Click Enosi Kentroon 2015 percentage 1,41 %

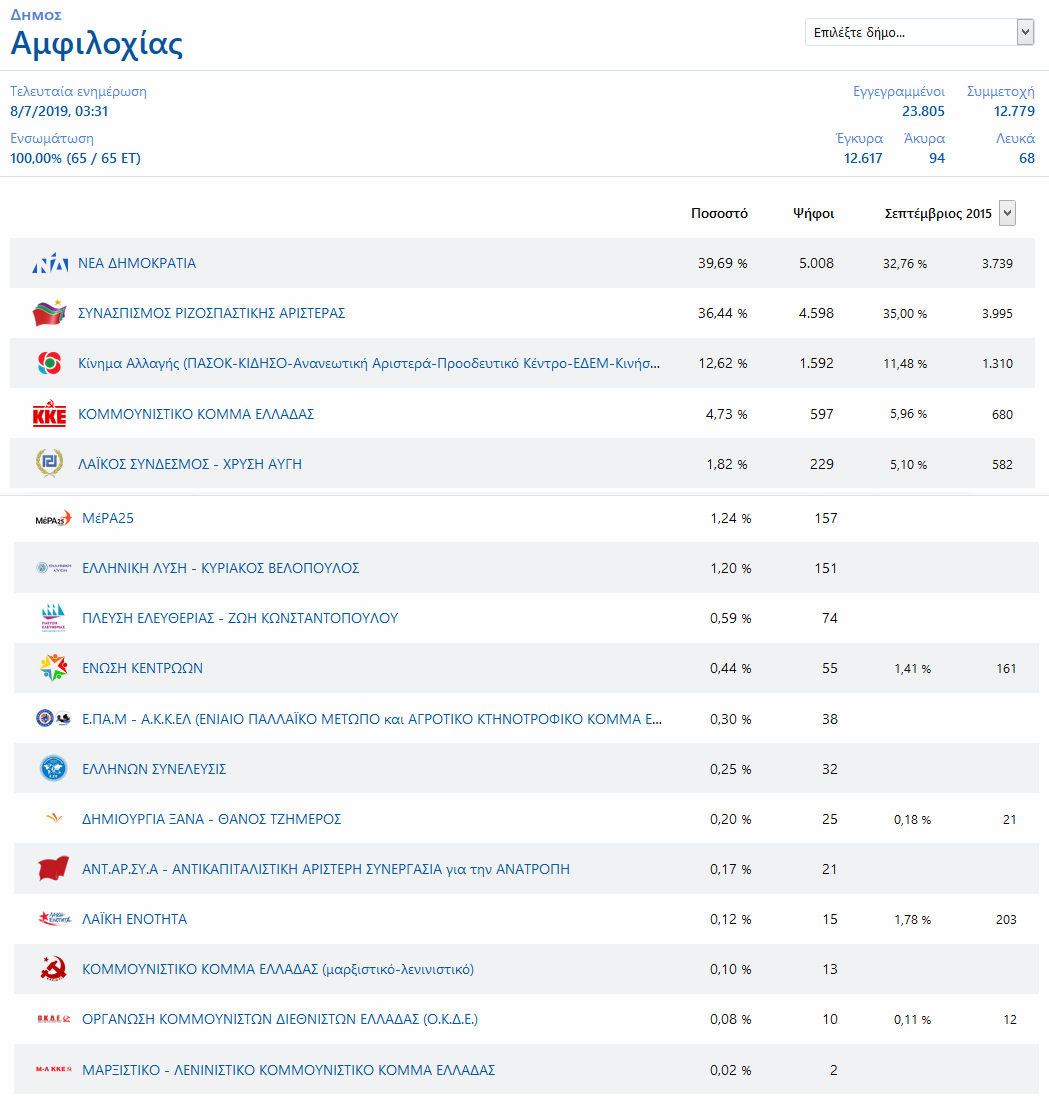913,669
